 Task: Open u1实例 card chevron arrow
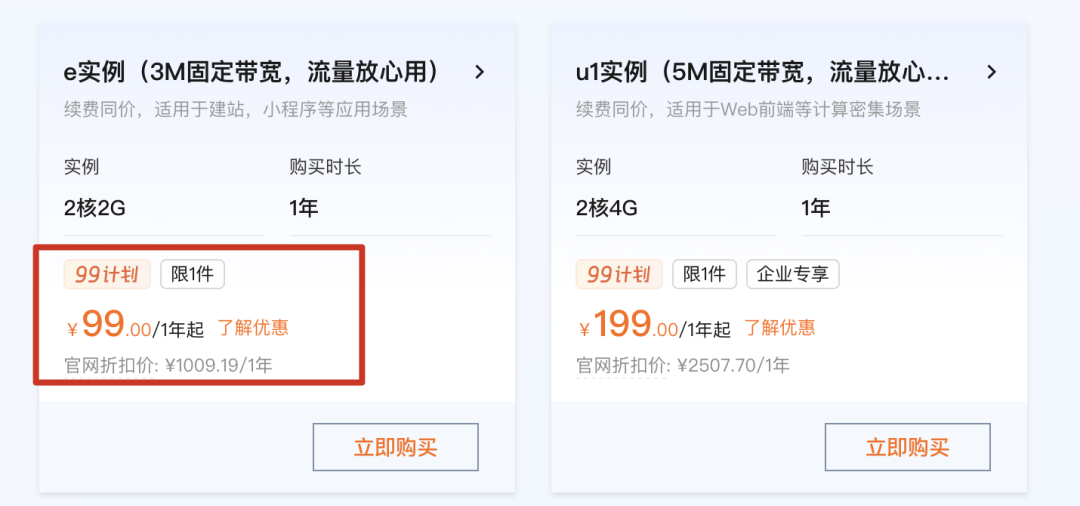click(992, 72)
